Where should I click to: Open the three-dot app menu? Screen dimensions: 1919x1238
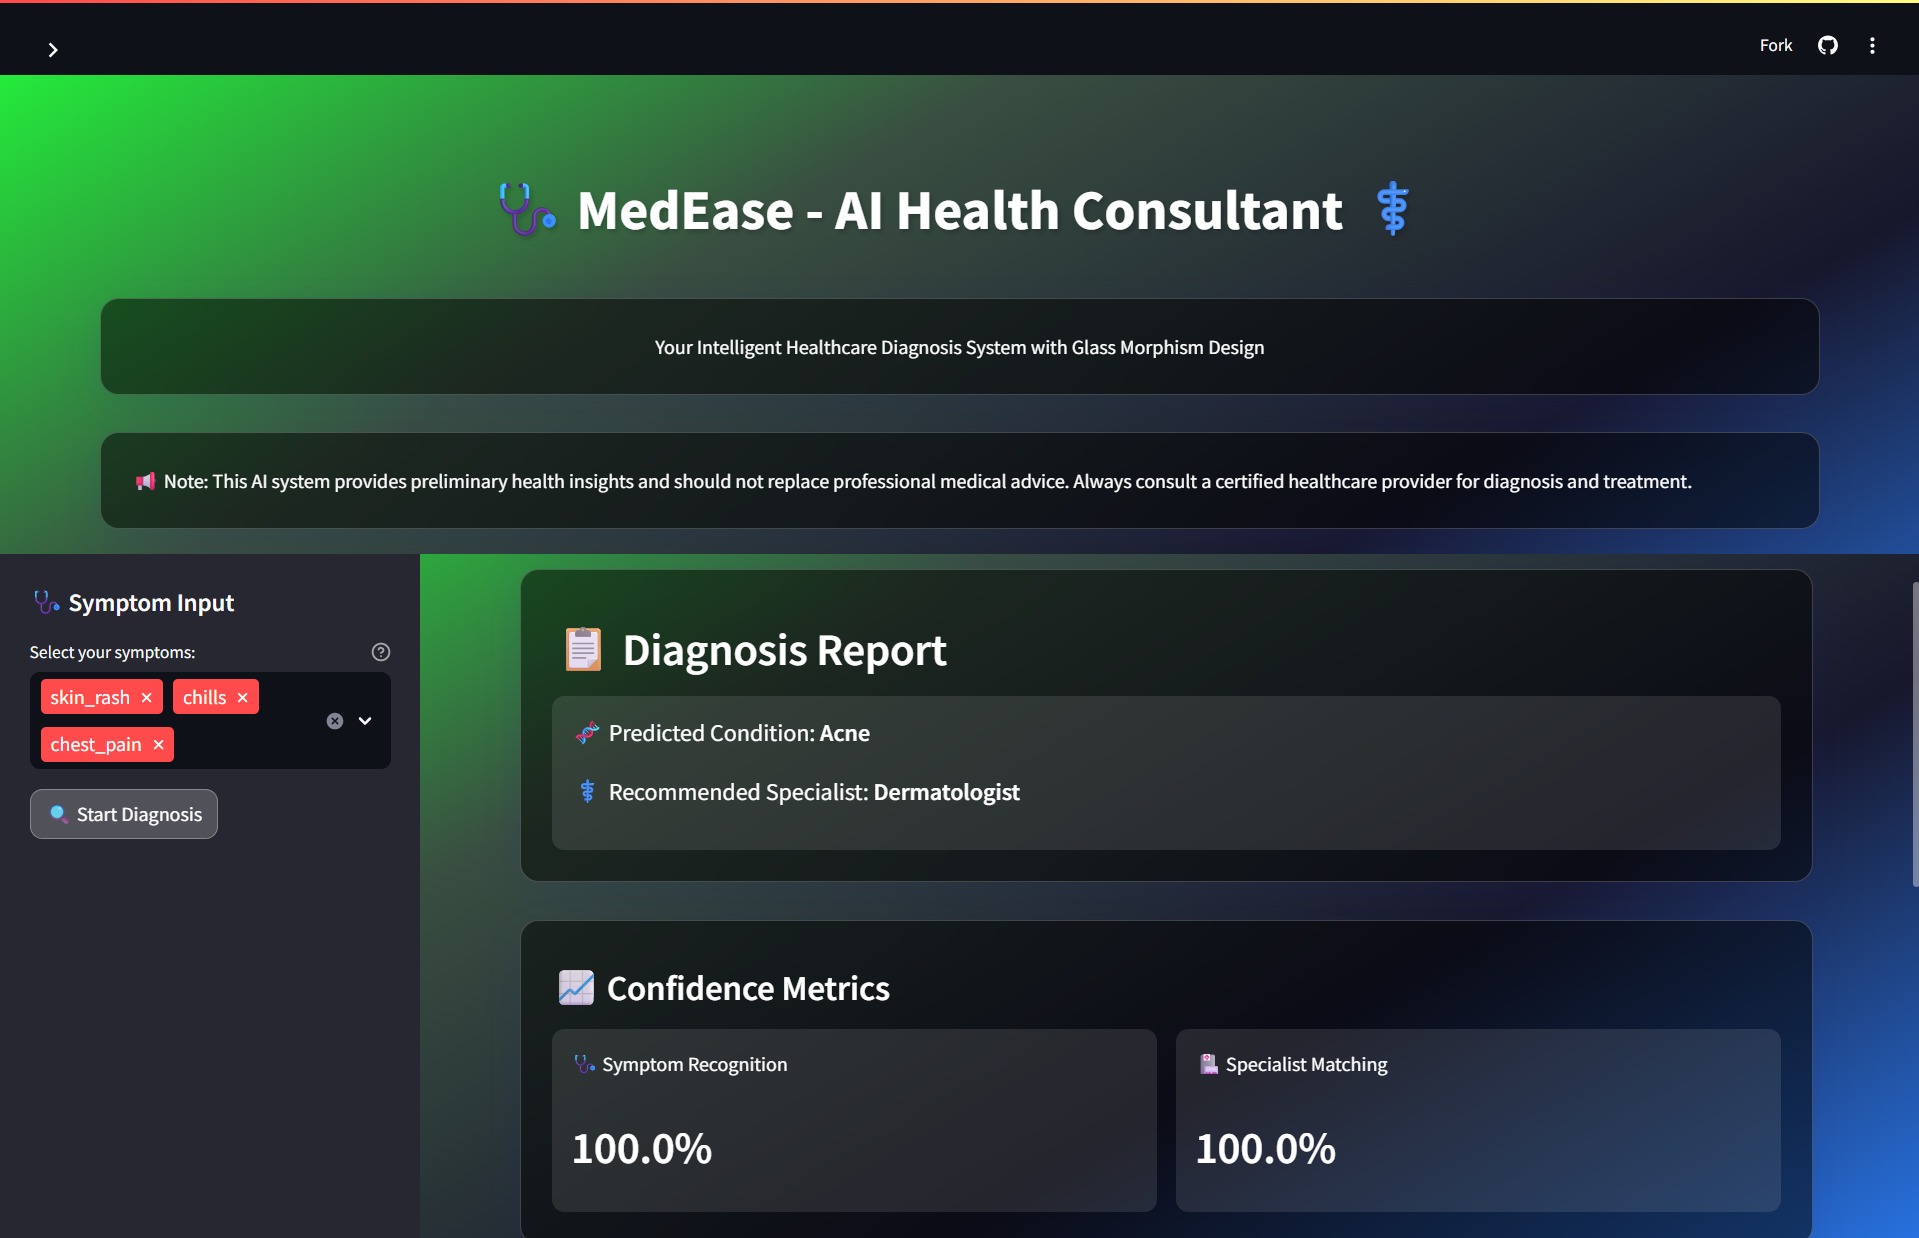click(x=1872, y=45)
